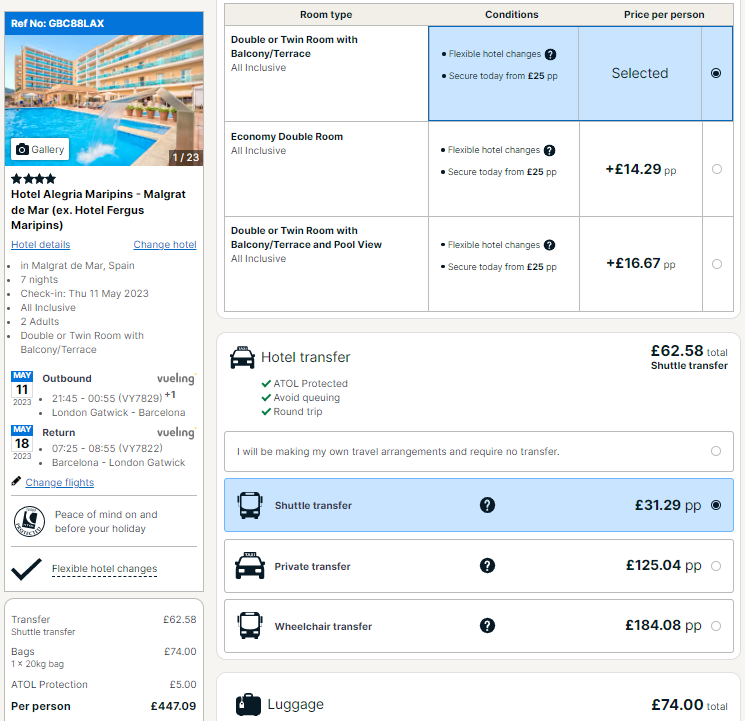Viewport: 745px width, 721px height.
Task: Select Double or Twin Room Balcony/Terrace radio
Action: (716, 73)
